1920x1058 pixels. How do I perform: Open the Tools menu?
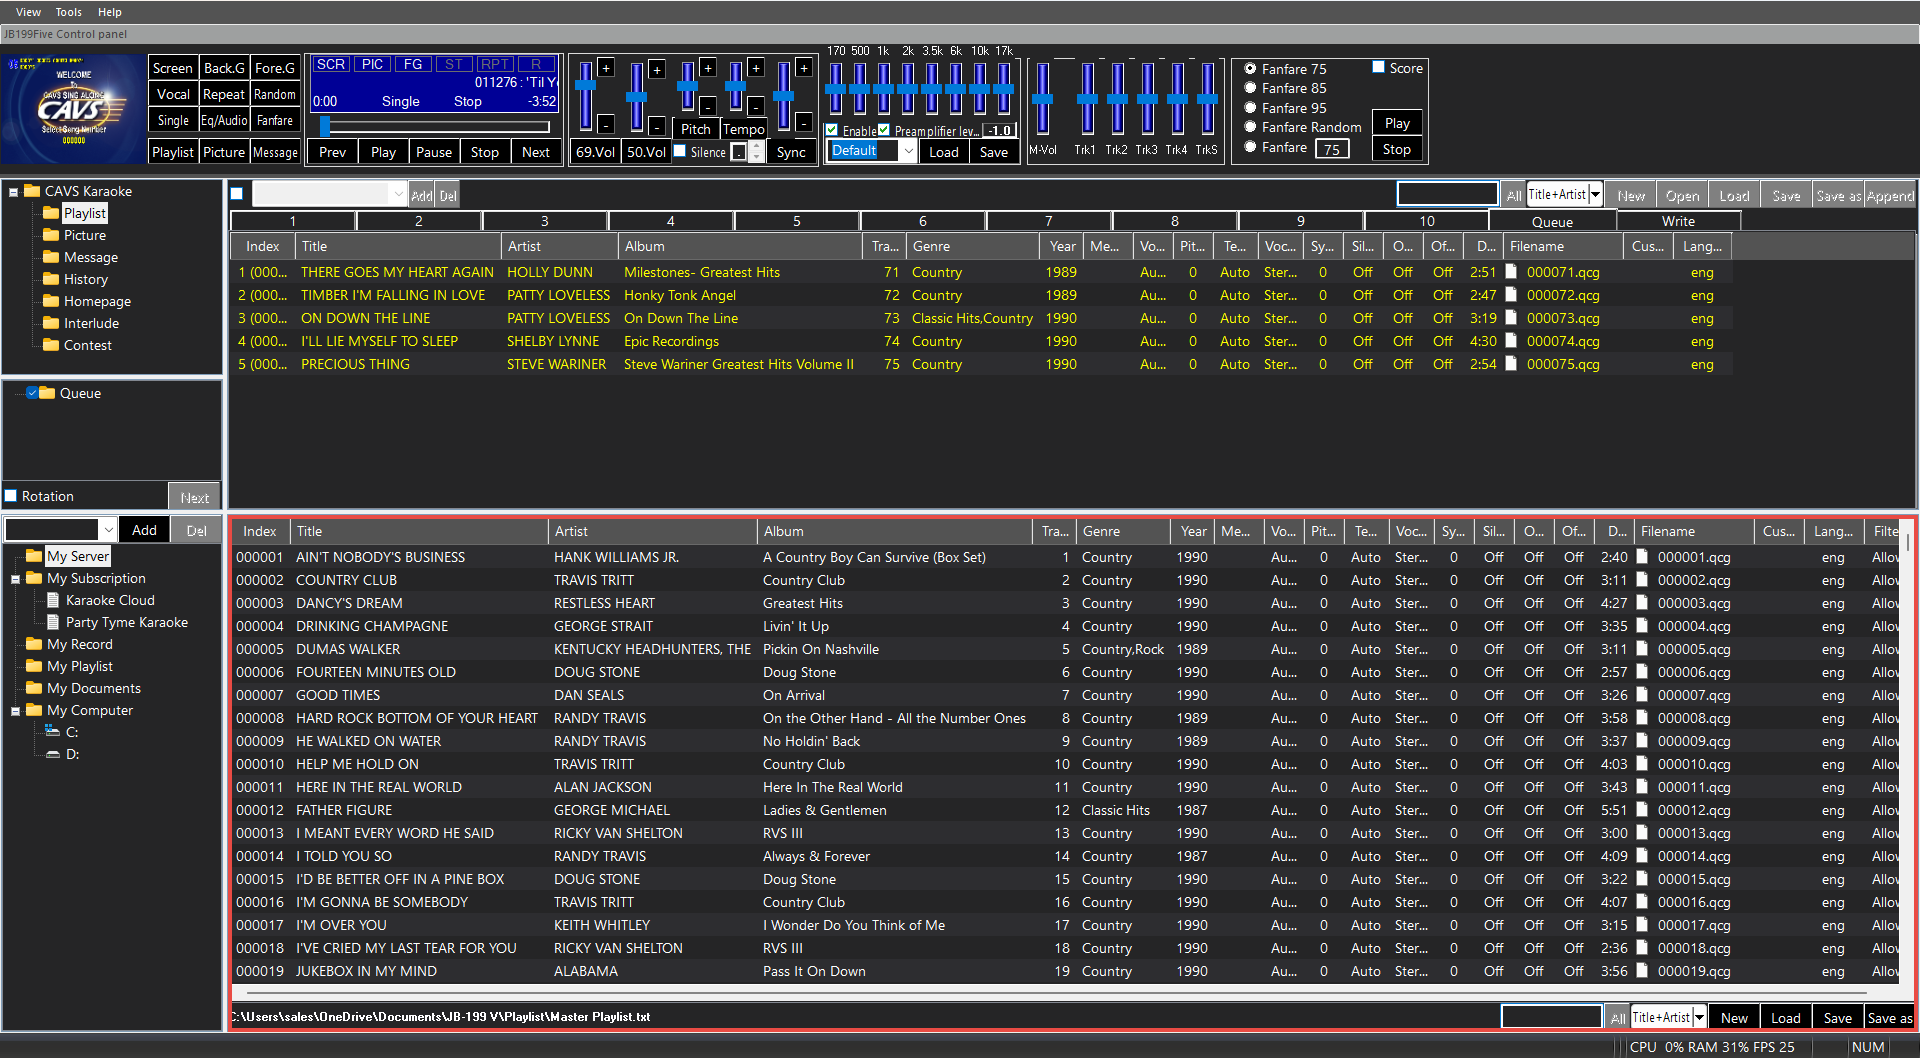click(x=68, y=12)
